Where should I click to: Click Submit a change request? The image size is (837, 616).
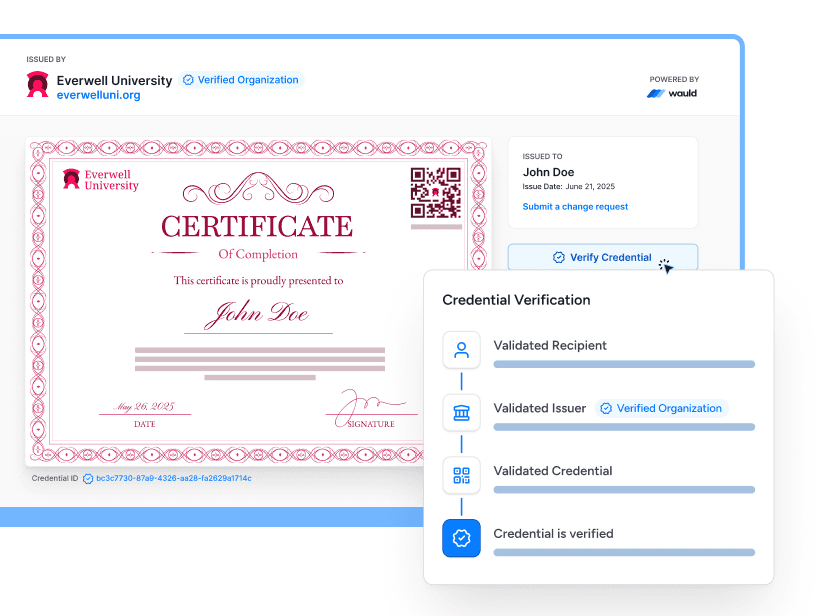click(574, 206)
